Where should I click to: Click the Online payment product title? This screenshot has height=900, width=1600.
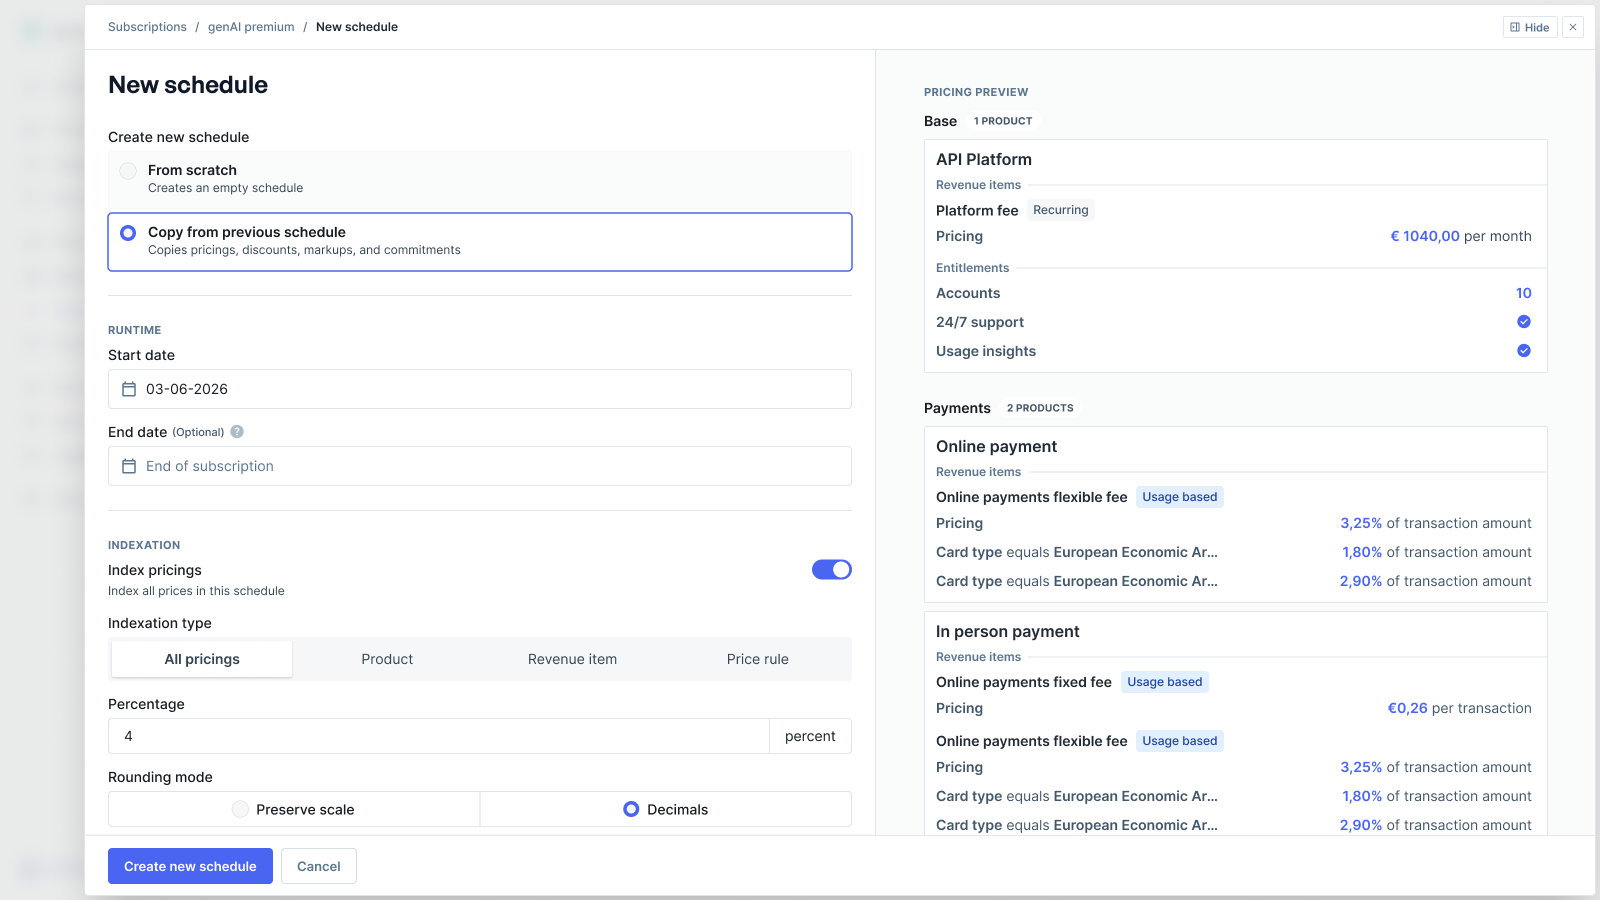click(x=996, y=446)
